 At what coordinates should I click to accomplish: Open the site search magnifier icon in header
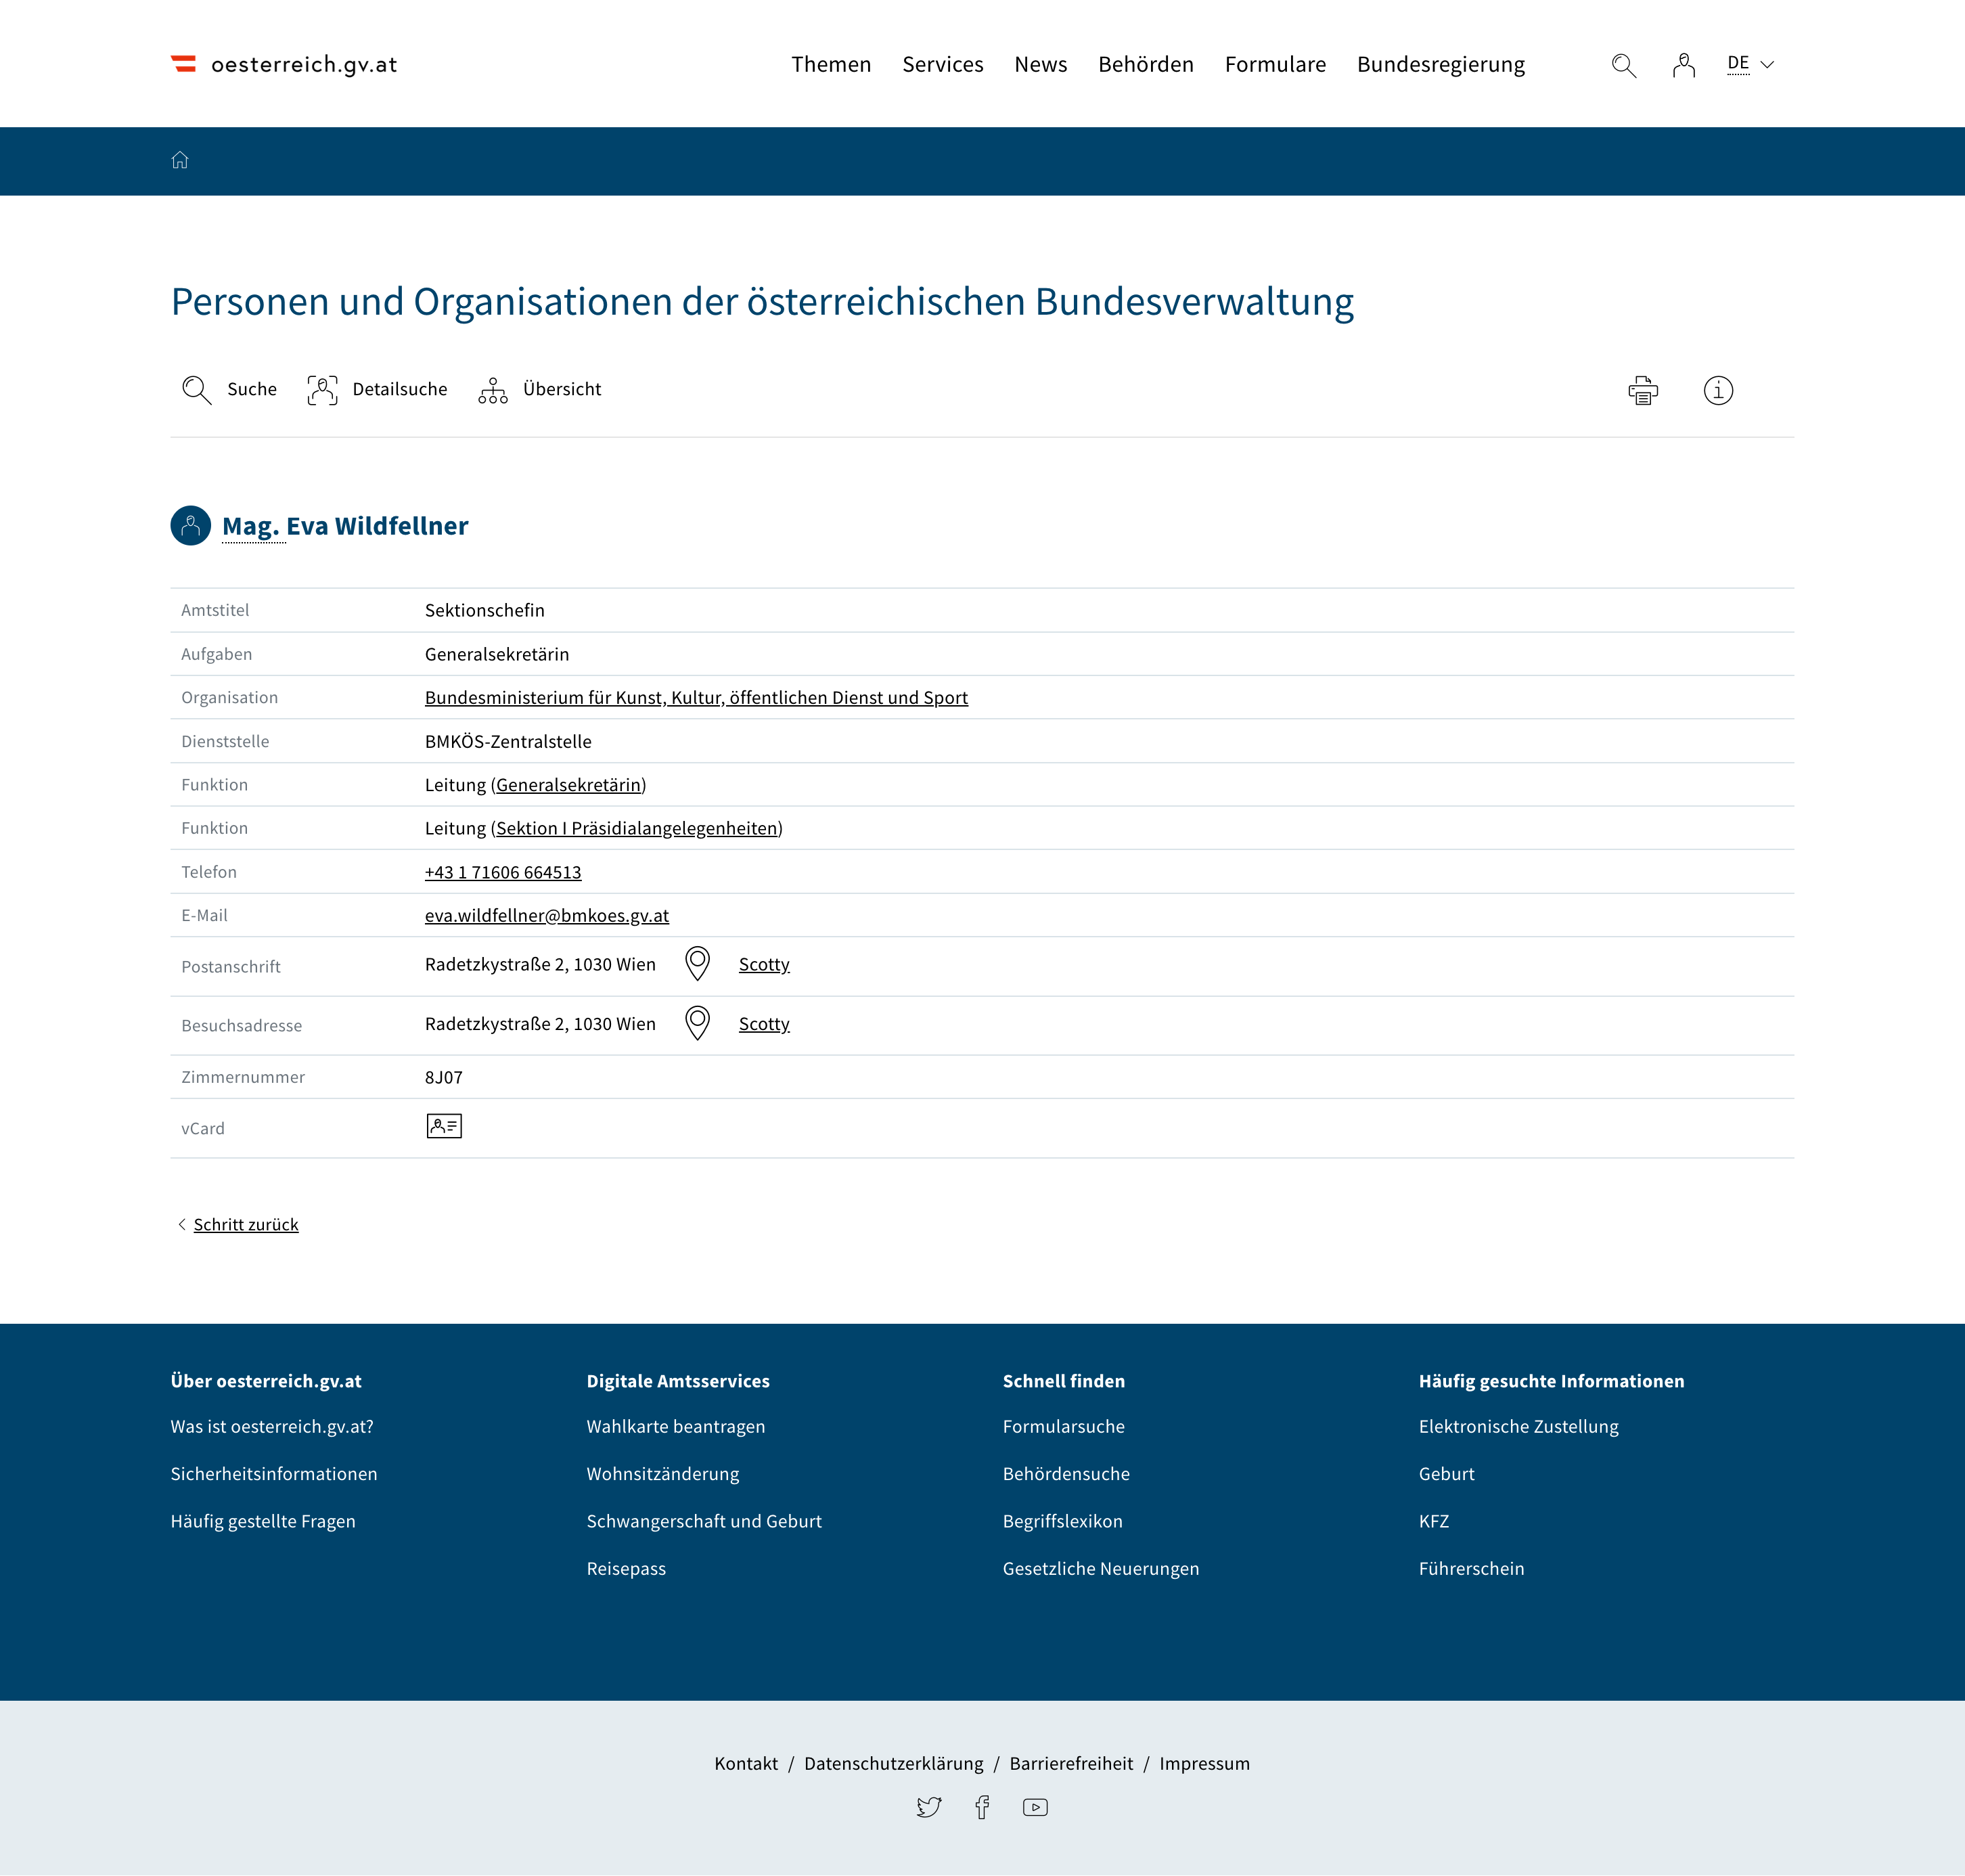[x=1624, y=65]
